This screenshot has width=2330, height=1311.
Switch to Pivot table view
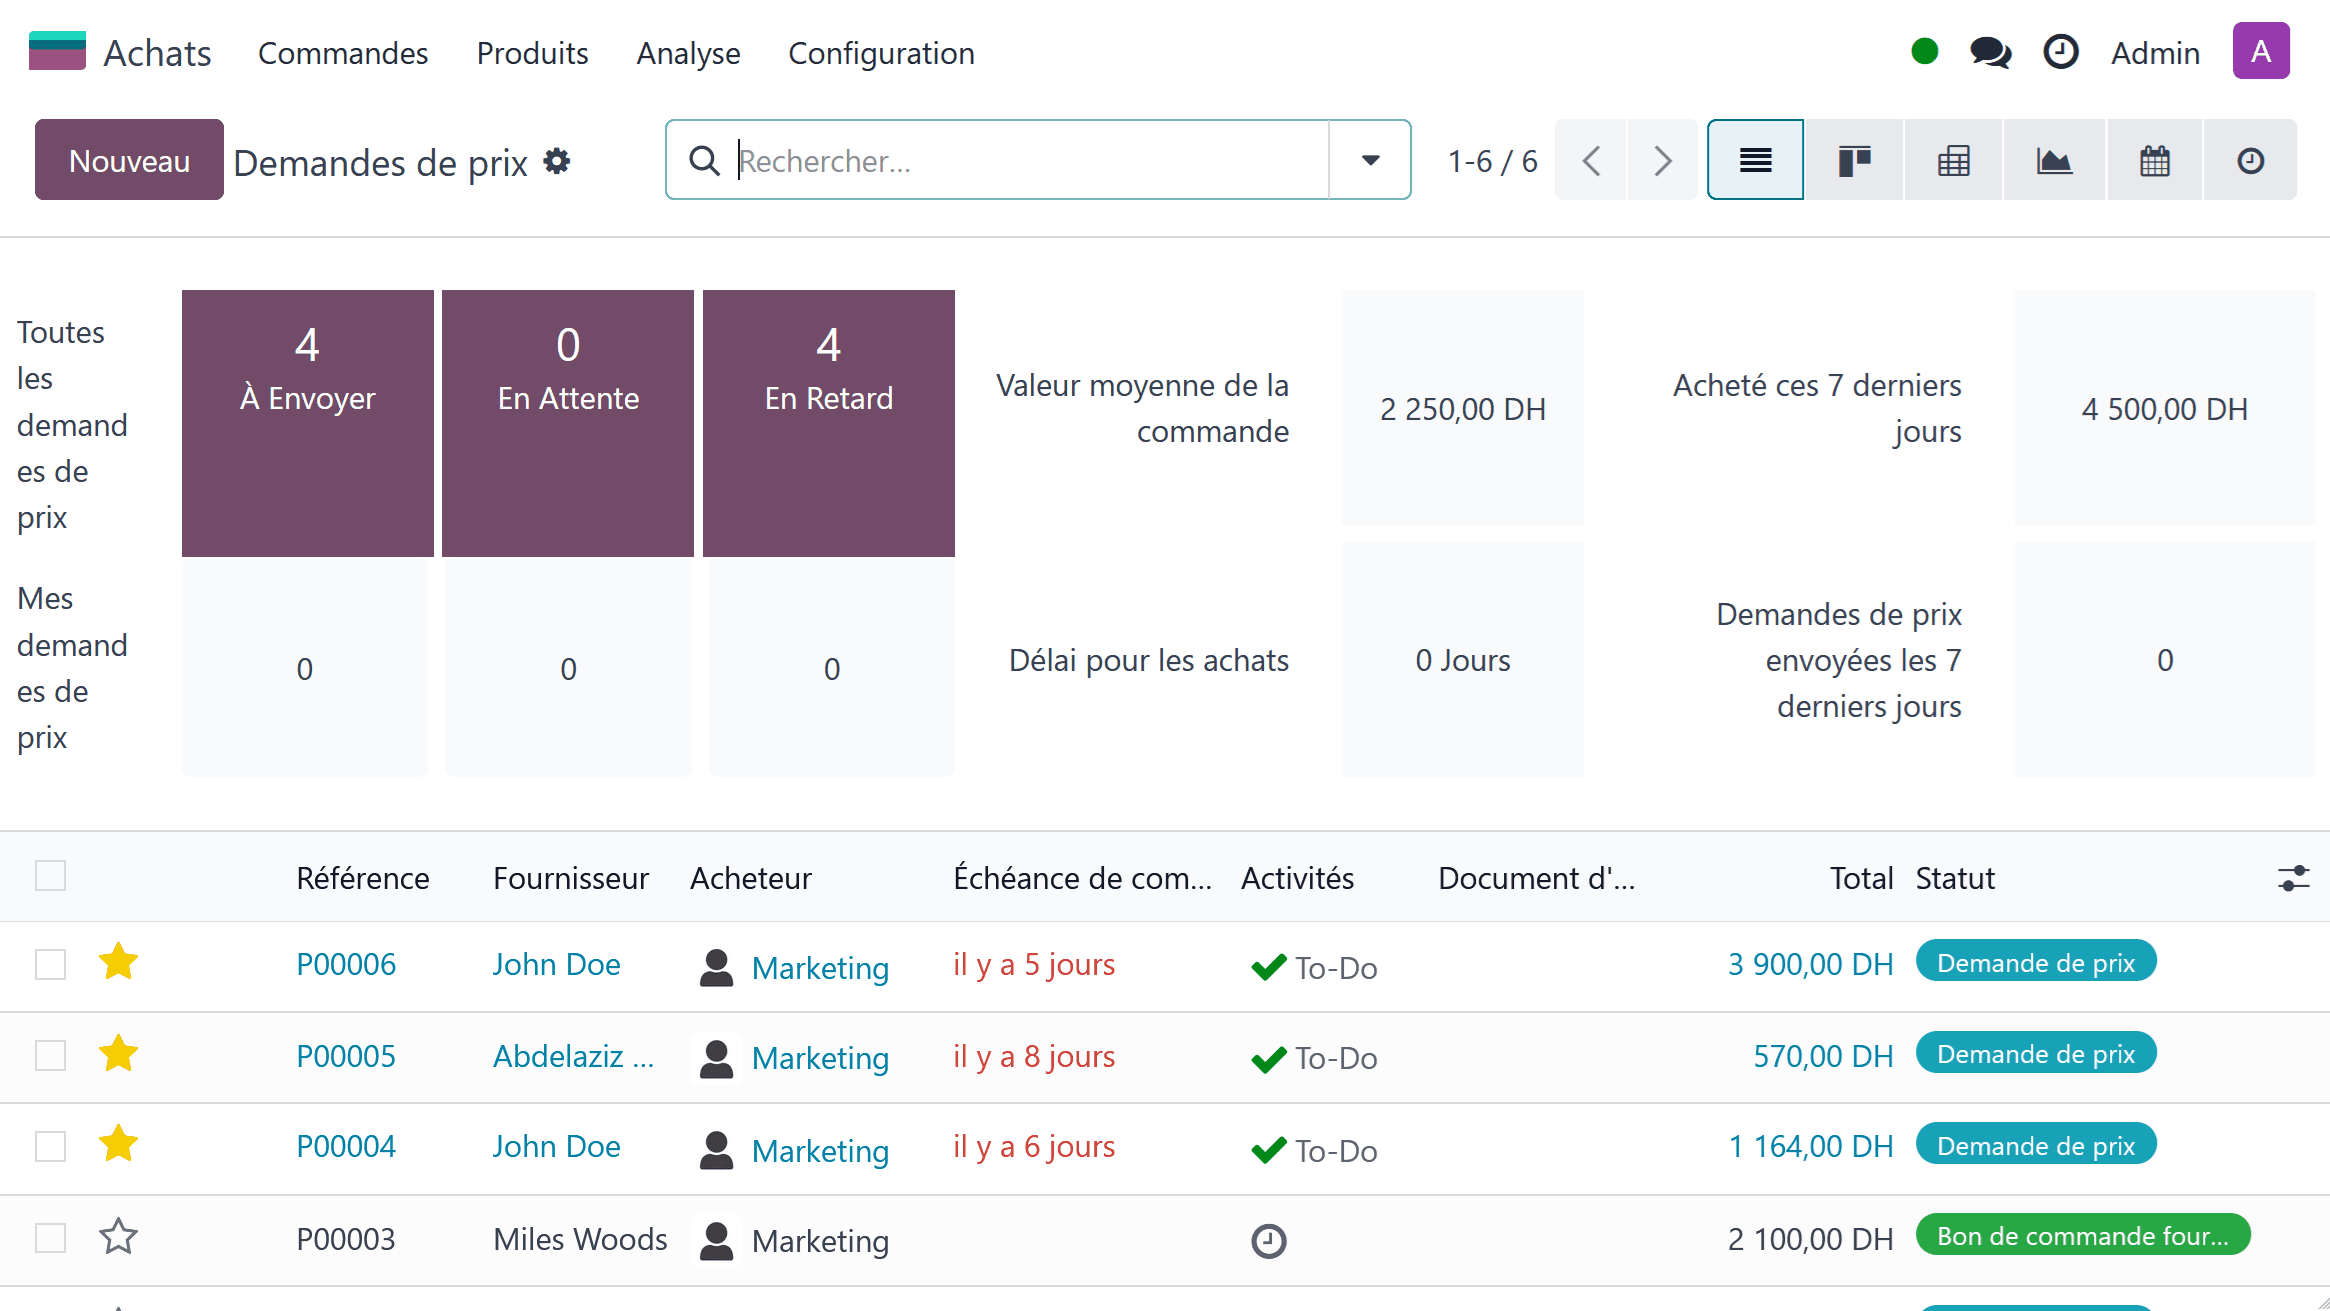1953,160
